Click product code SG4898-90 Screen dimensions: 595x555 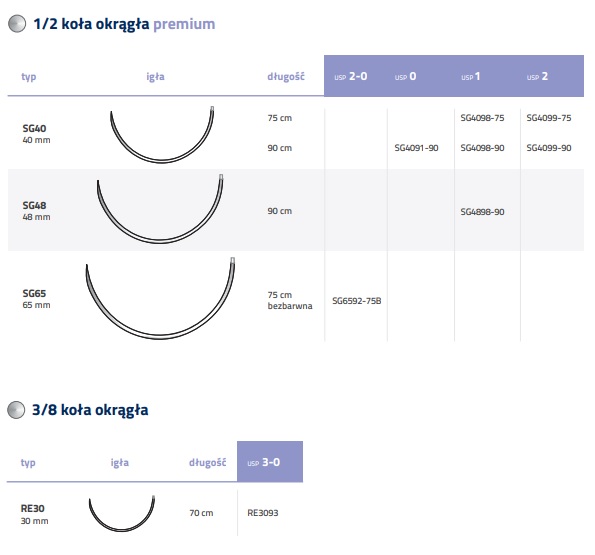[x=482, y=212]
